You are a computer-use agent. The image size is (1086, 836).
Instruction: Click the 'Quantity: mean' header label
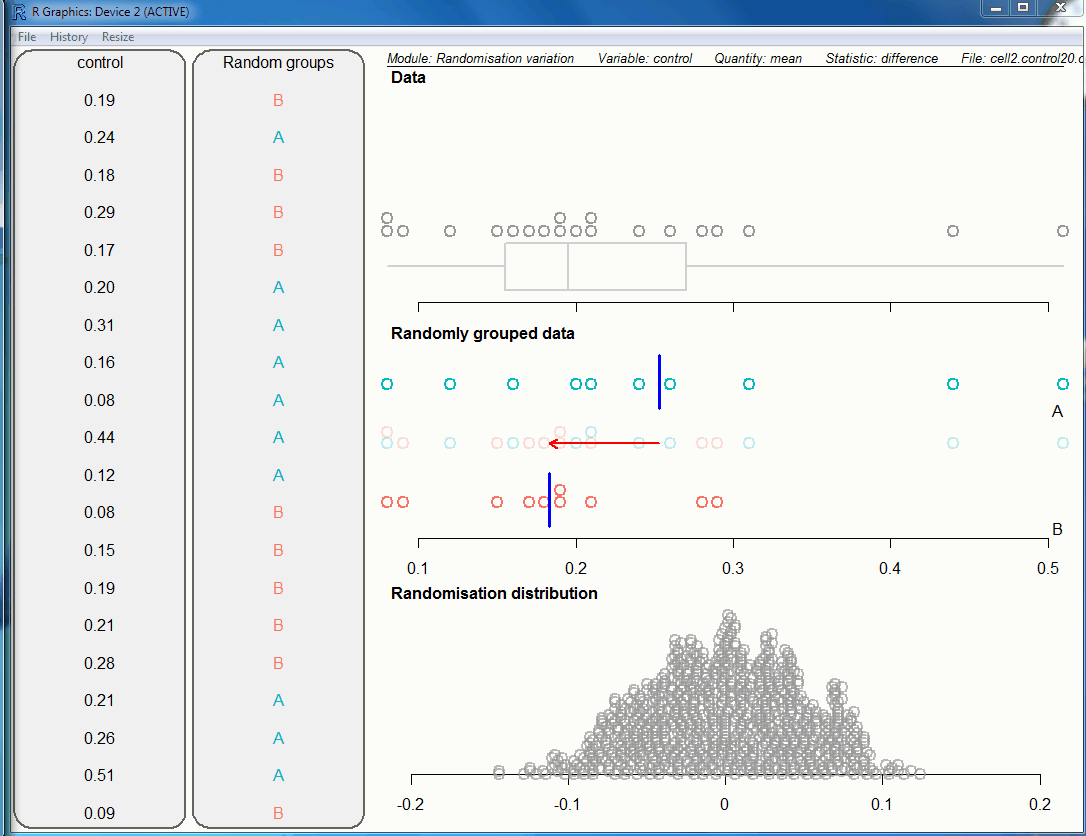(758, 58)
